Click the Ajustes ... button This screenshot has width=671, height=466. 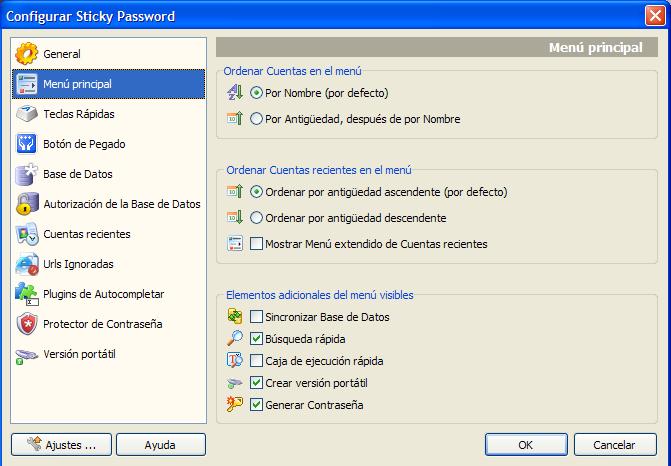(62, 445)
